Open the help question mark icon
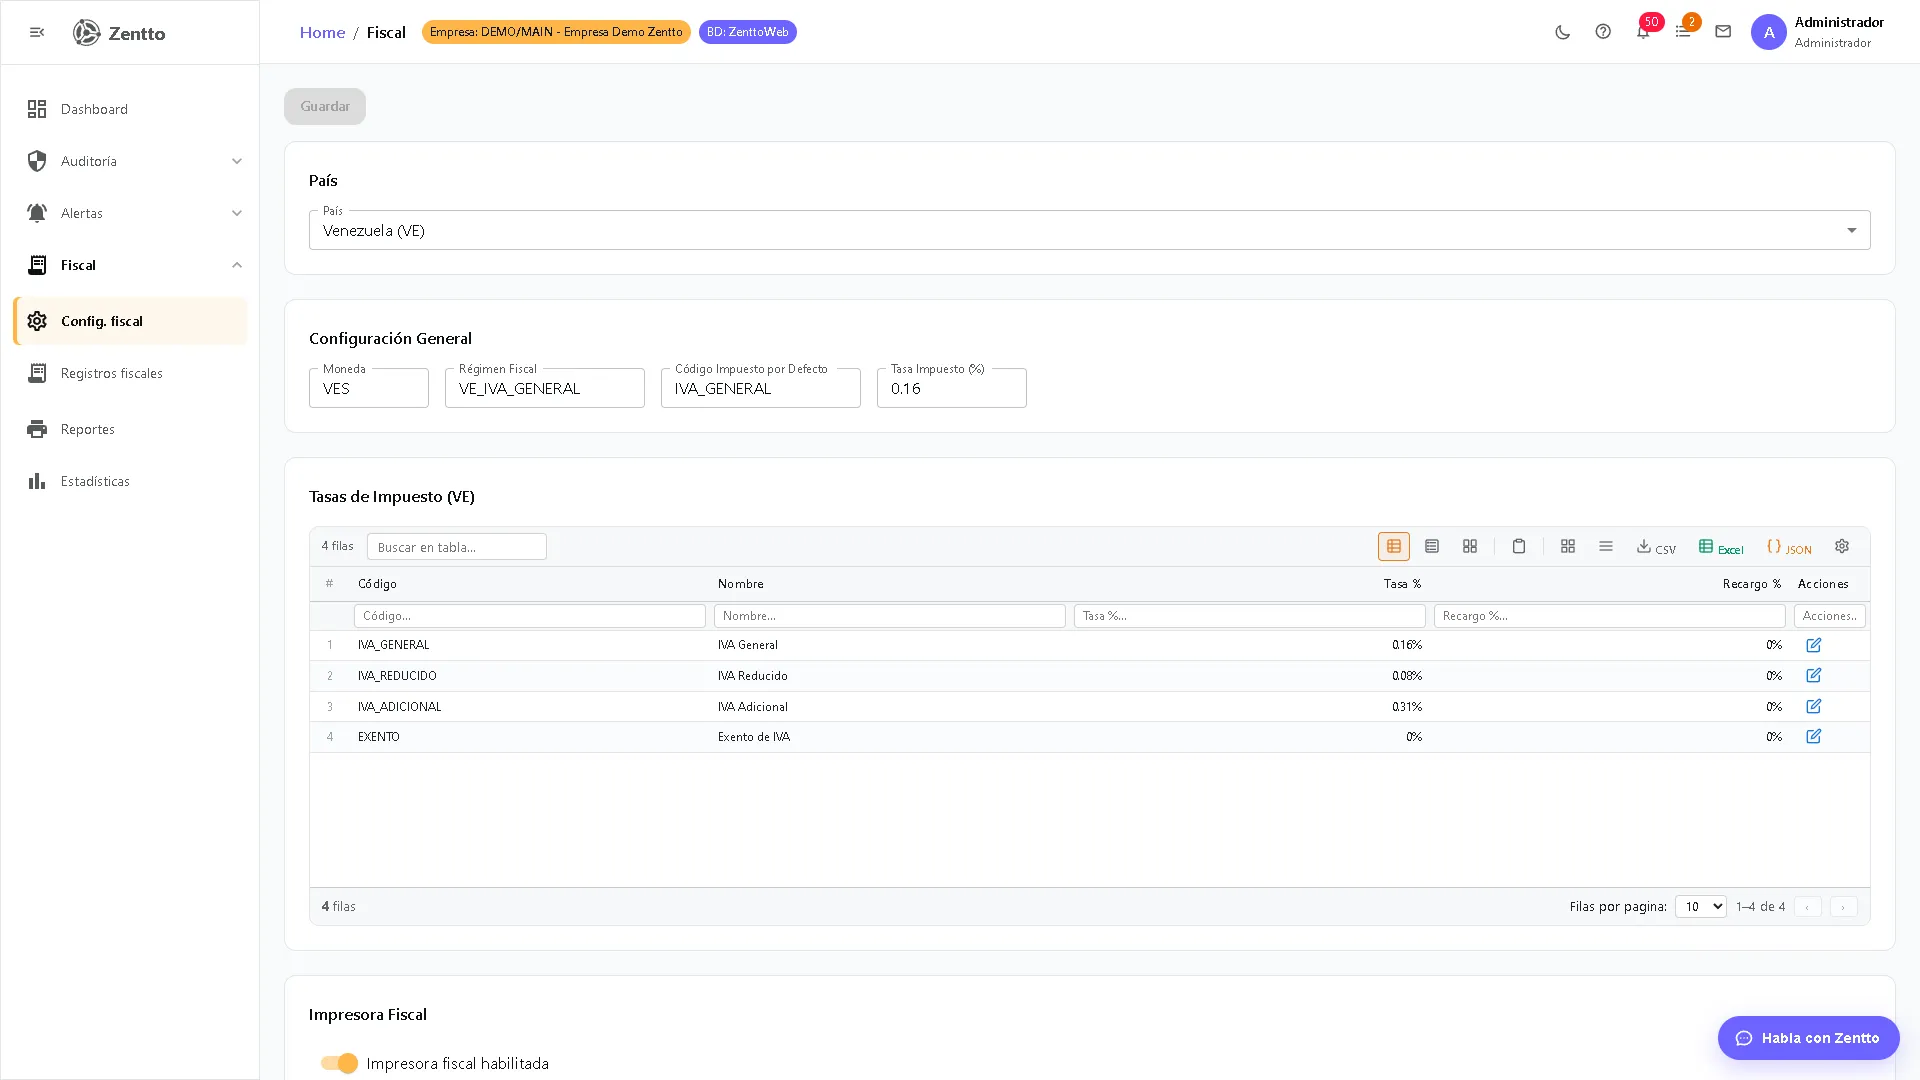This screenshot has height=1080, width=1920. (1603, 32)
